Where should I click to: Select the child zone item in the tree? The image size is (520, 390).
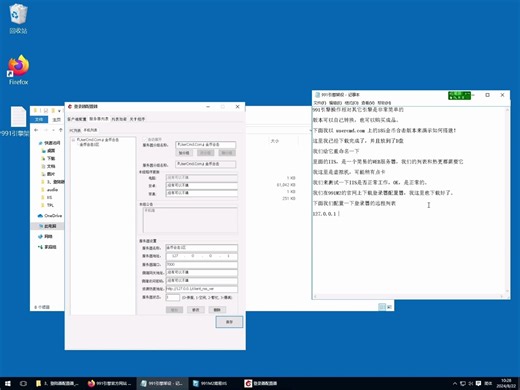(89, 145)
